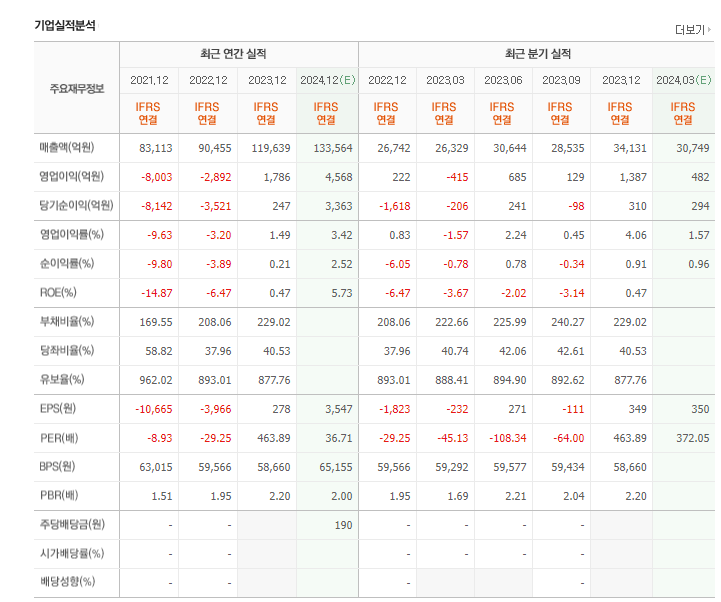Click the reserve ratio value 962.02
The height and width of the screenshot is (602, 721).
(156, 380)
